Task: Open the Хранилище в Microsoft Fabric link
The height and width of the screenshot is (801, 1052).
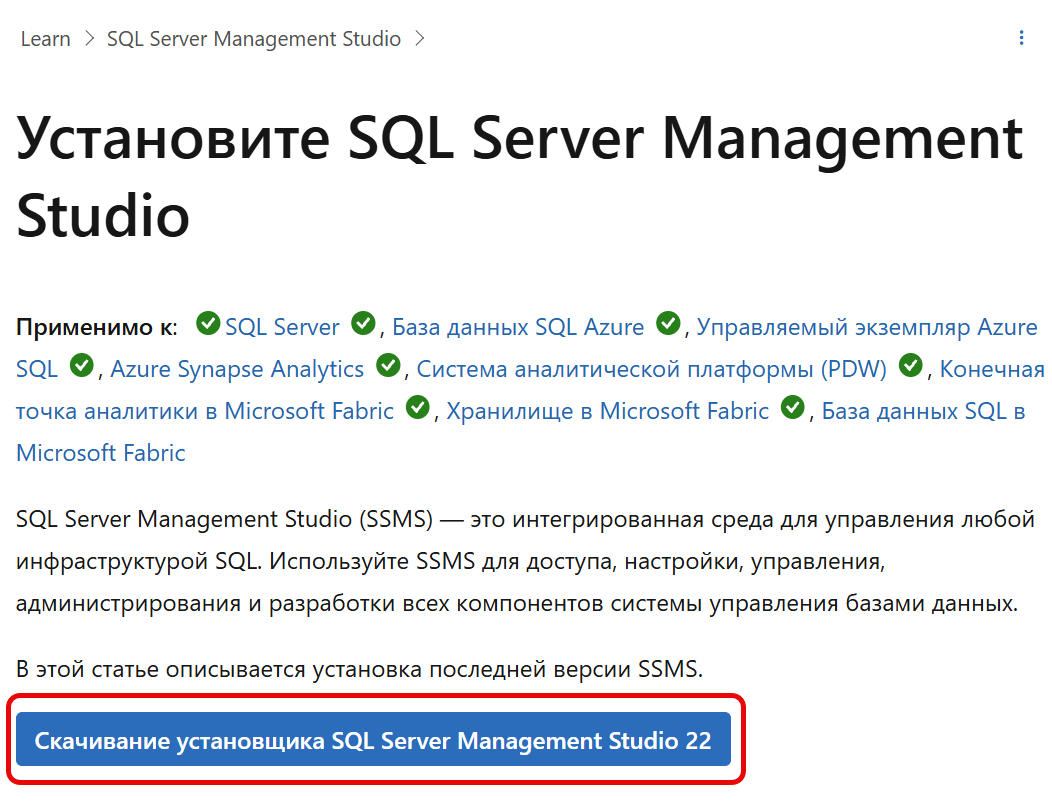Action: click(x=608, y=411)
